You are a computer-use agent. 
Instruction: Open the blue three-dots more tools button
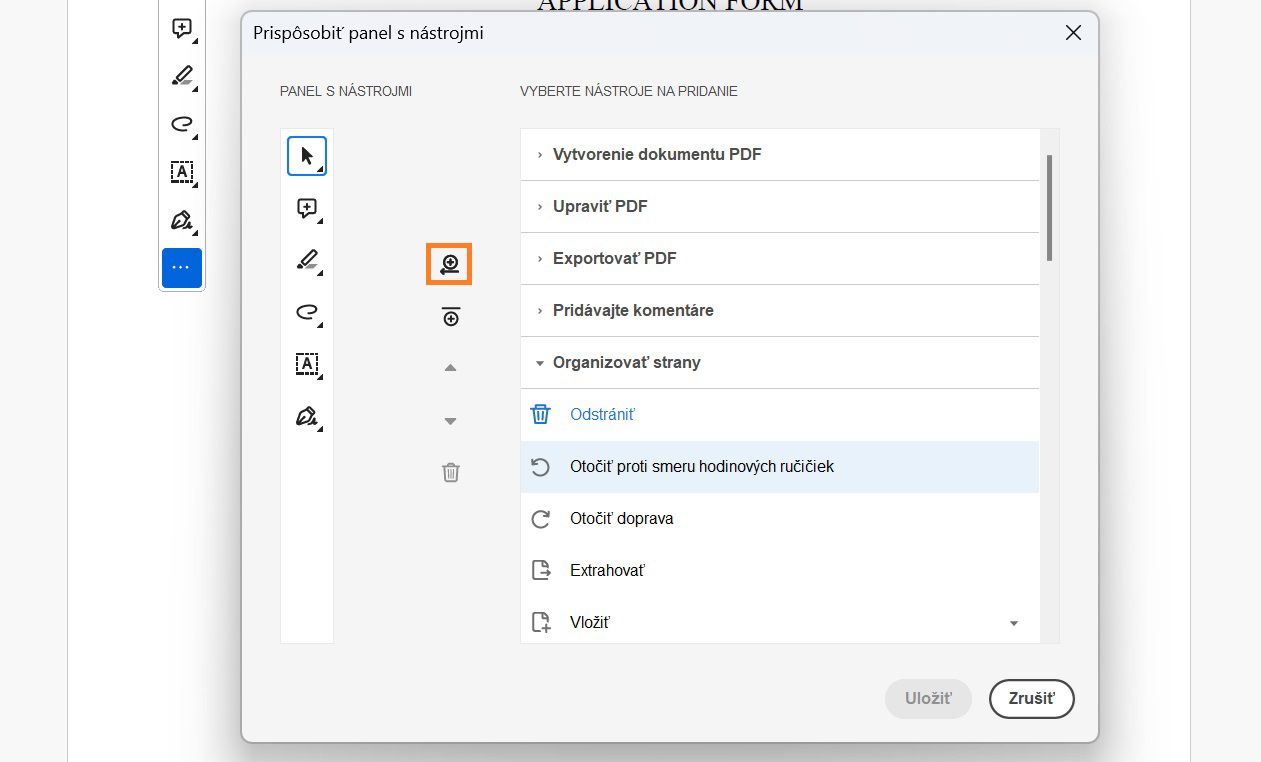182,268
